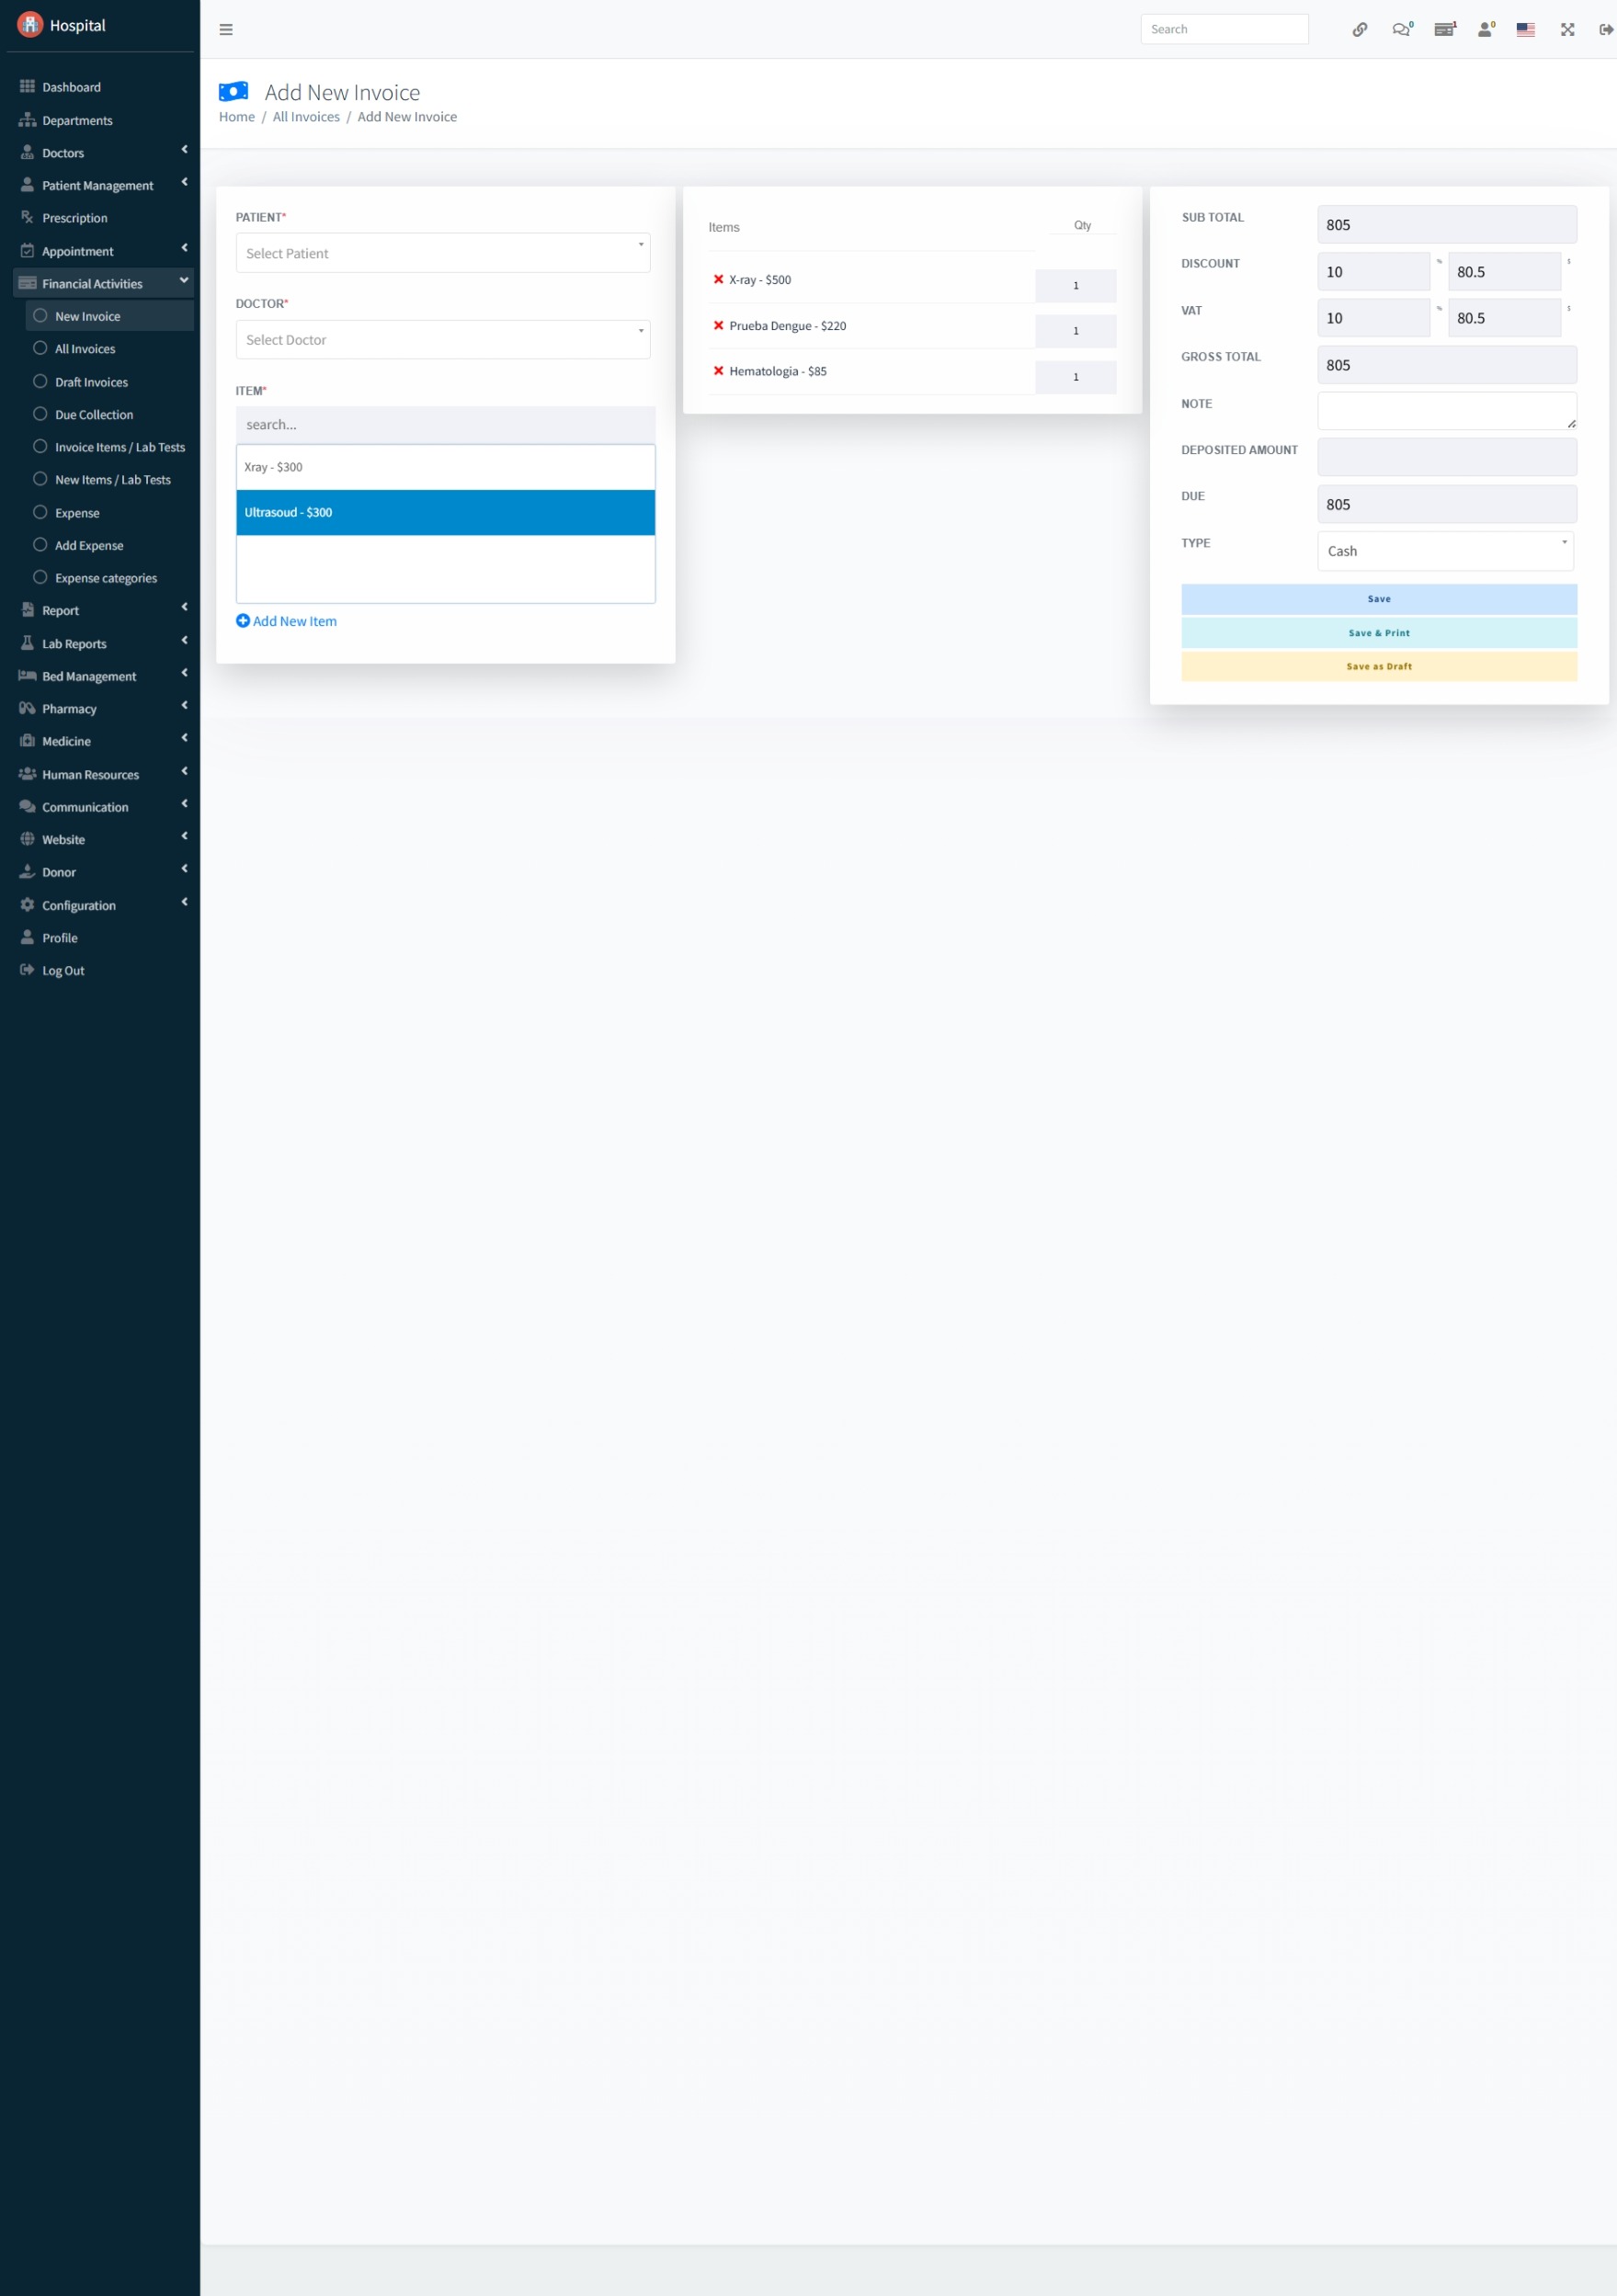Screen dimensions: 1617x2296
Task: Open the US flag language selector
Action: [x=1525, y=30]
